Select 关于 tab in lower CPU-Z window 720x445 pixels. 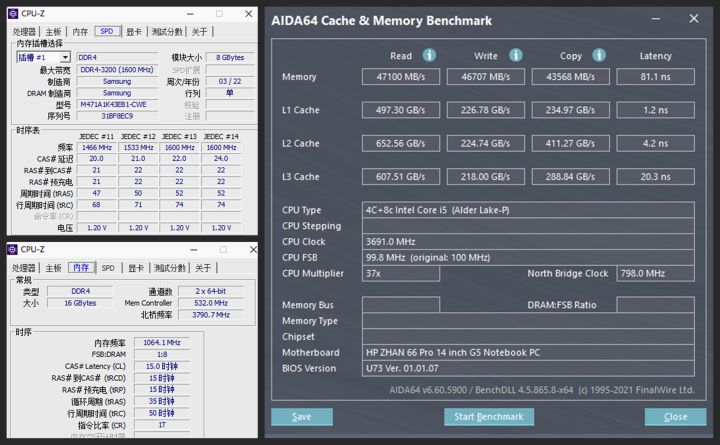[x=203, y=268]
